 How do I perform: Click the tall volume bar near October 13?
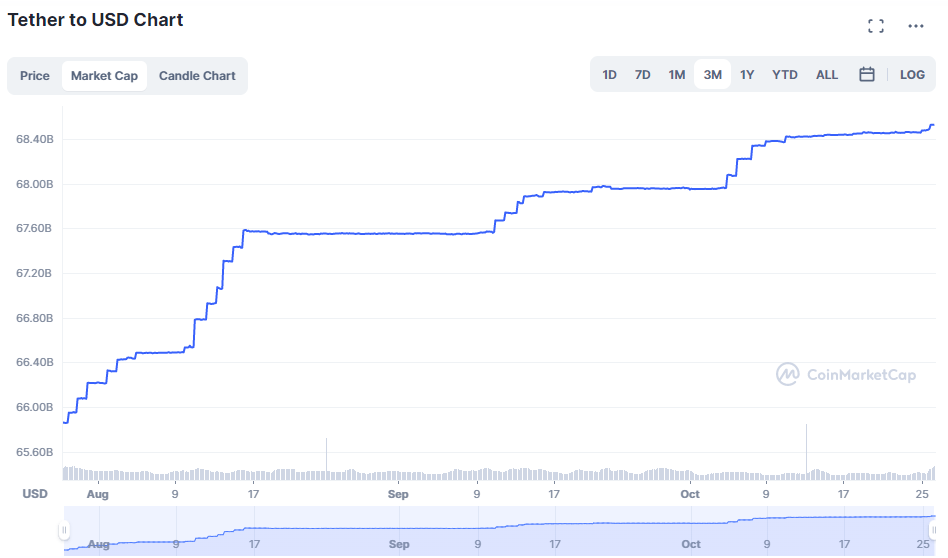tap(806, 452)
